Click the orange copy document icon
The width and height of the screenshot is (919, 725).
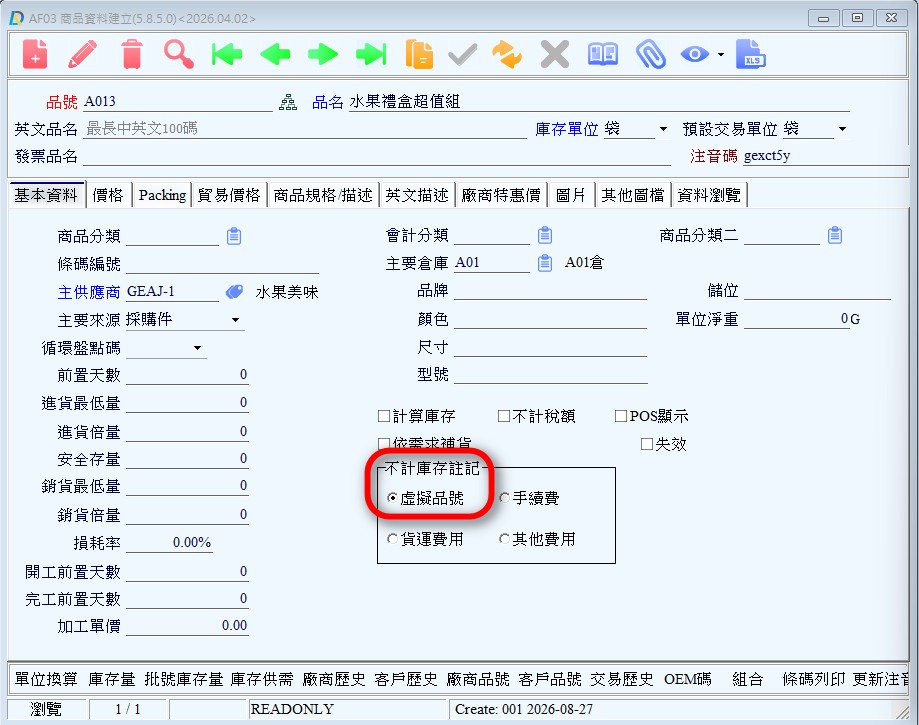point(419,55)
